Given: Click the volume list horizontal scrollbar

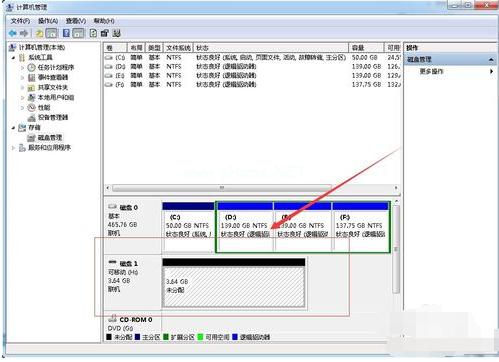Looking at the screenshot, I should click(x=252, y=188).
